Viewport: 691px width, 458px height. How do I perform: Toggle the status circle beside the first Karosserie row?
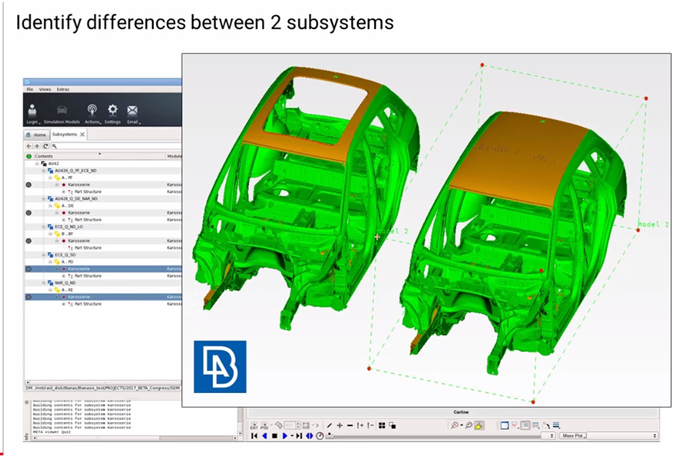pos(29,185)
